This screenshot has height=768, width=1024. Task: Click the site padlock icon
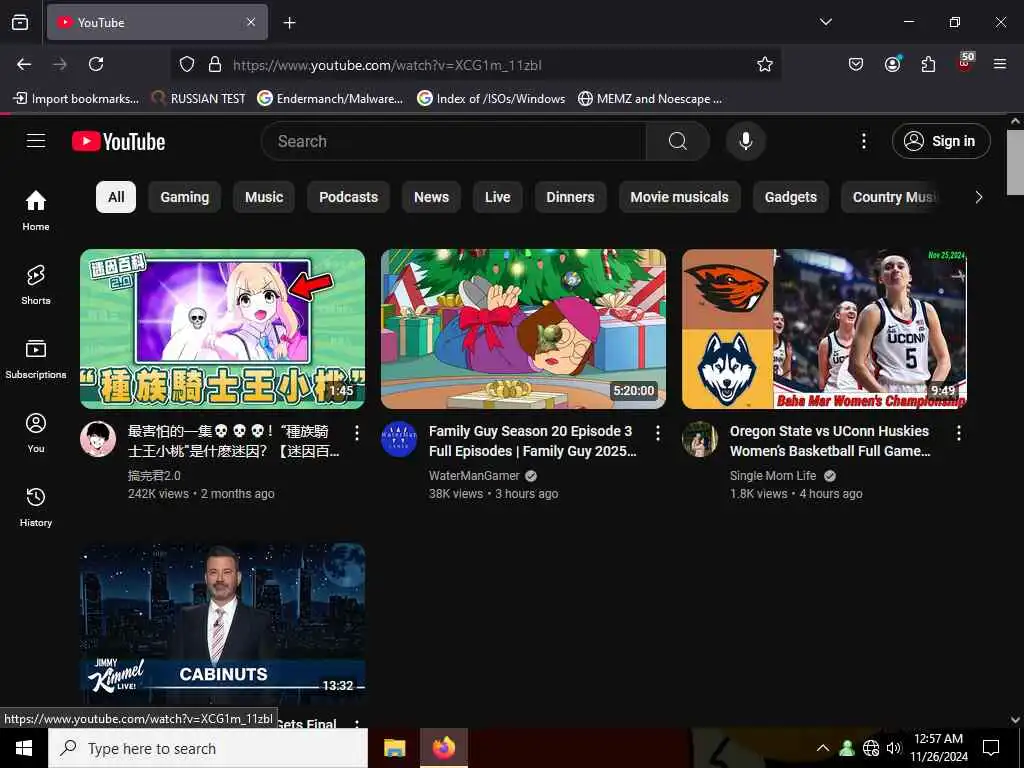(x=215, y=64)
